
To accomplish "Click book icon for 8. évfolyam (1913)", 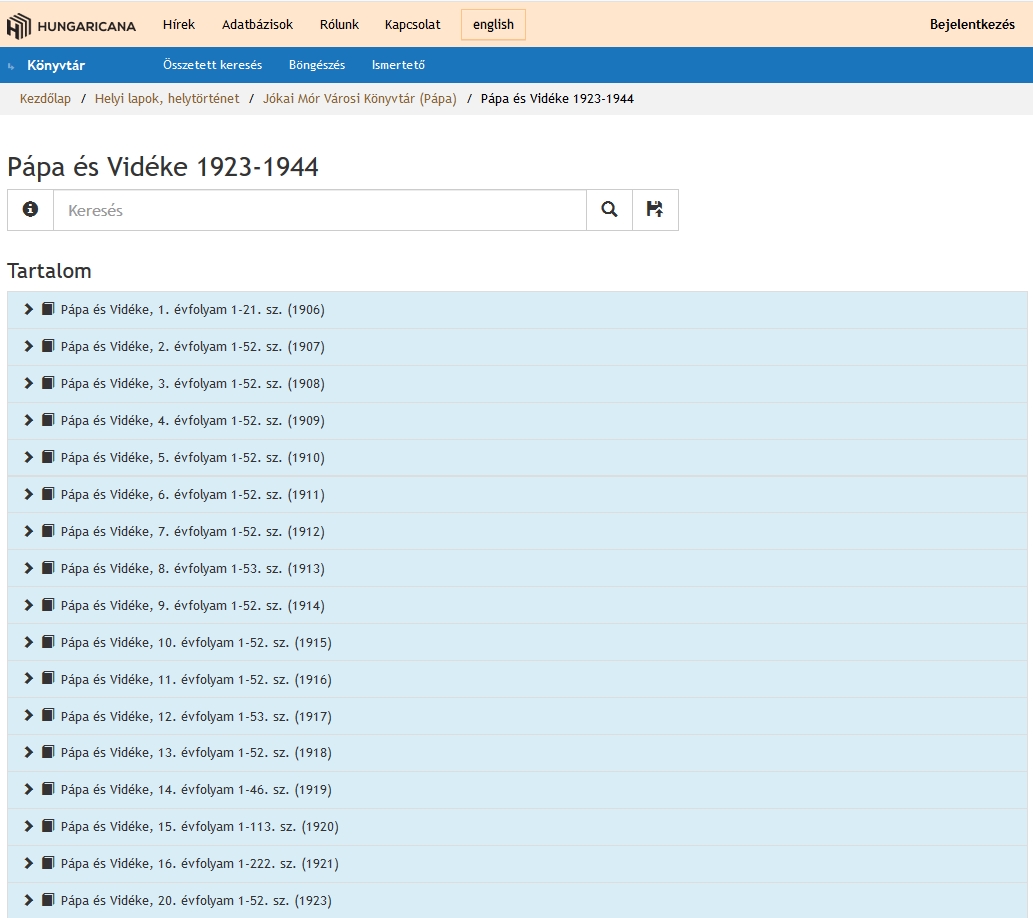I will coord(47,567).
